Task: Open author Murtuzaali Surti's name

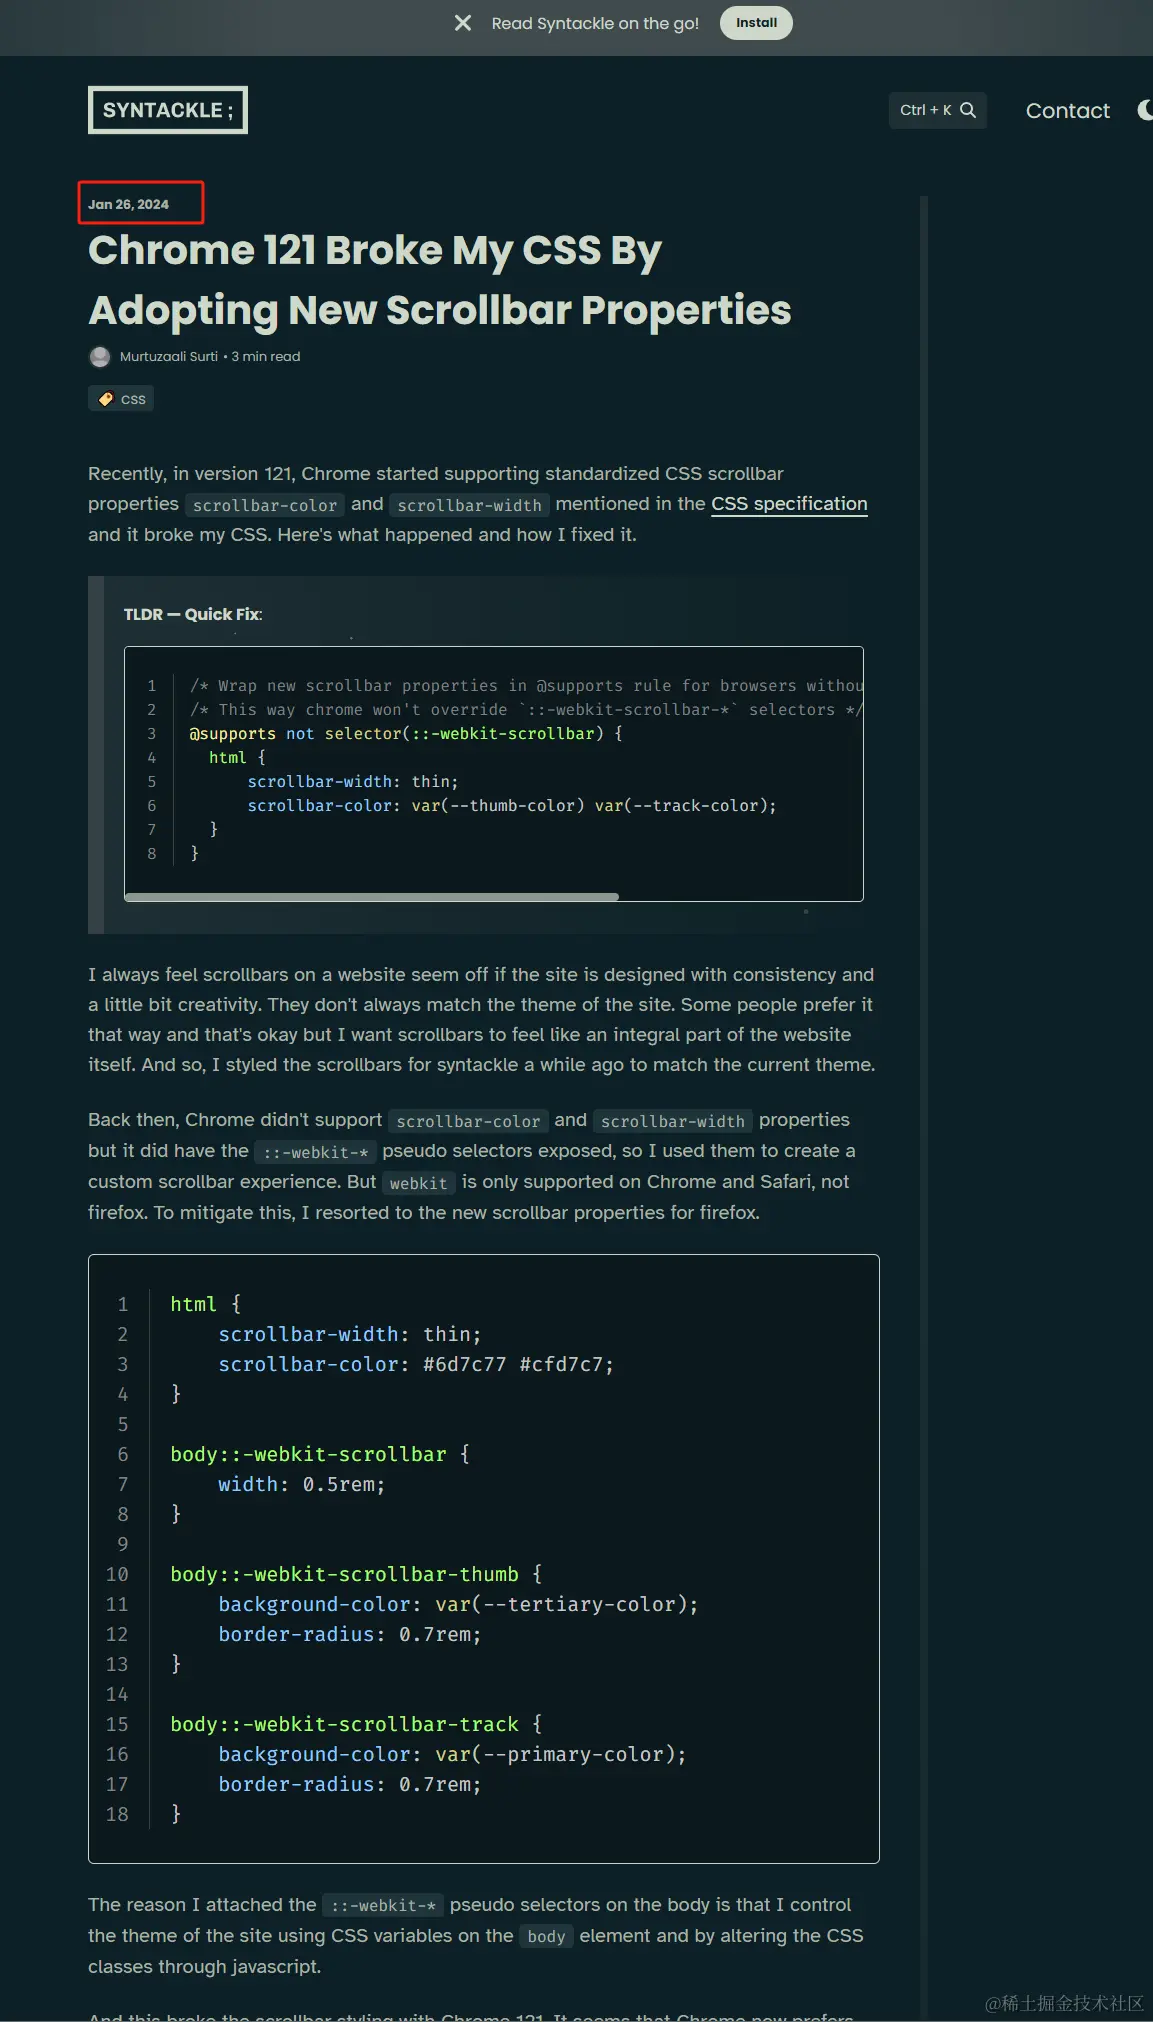Action: point(168,357)
